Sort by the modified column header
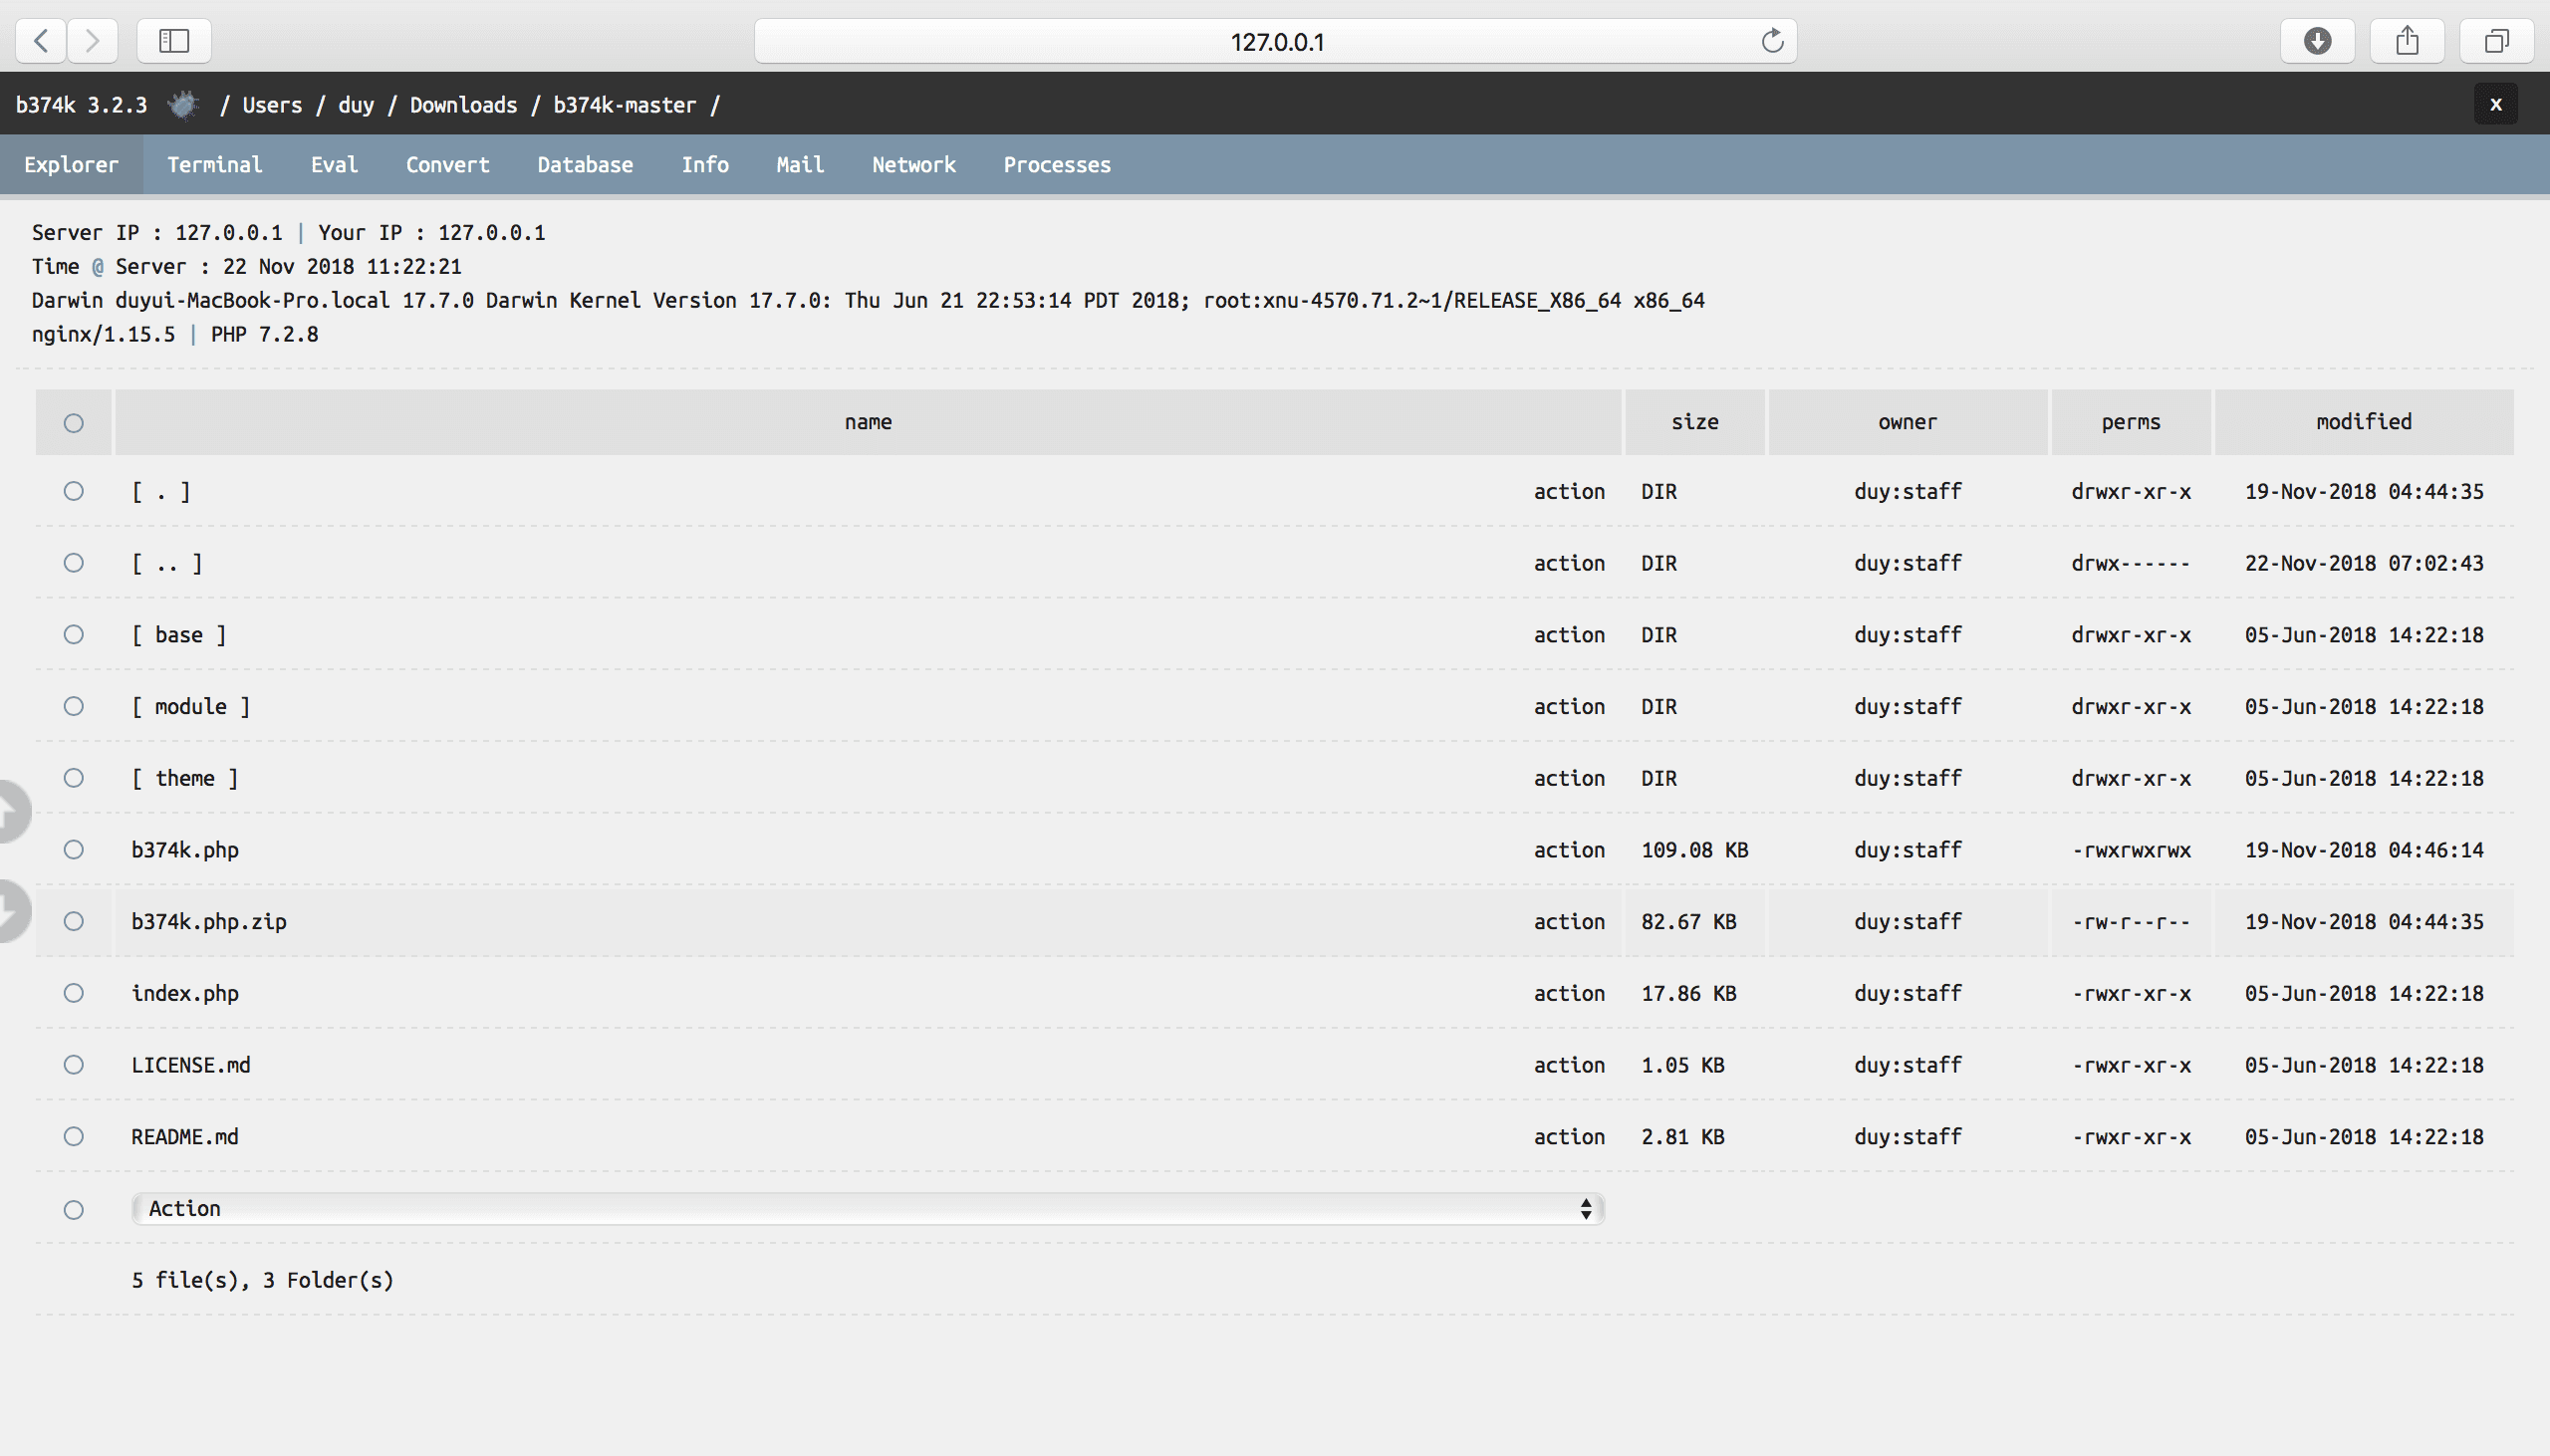Image resolution: width=2550 pixels, height=1456 pixels. click(2364, 422)
